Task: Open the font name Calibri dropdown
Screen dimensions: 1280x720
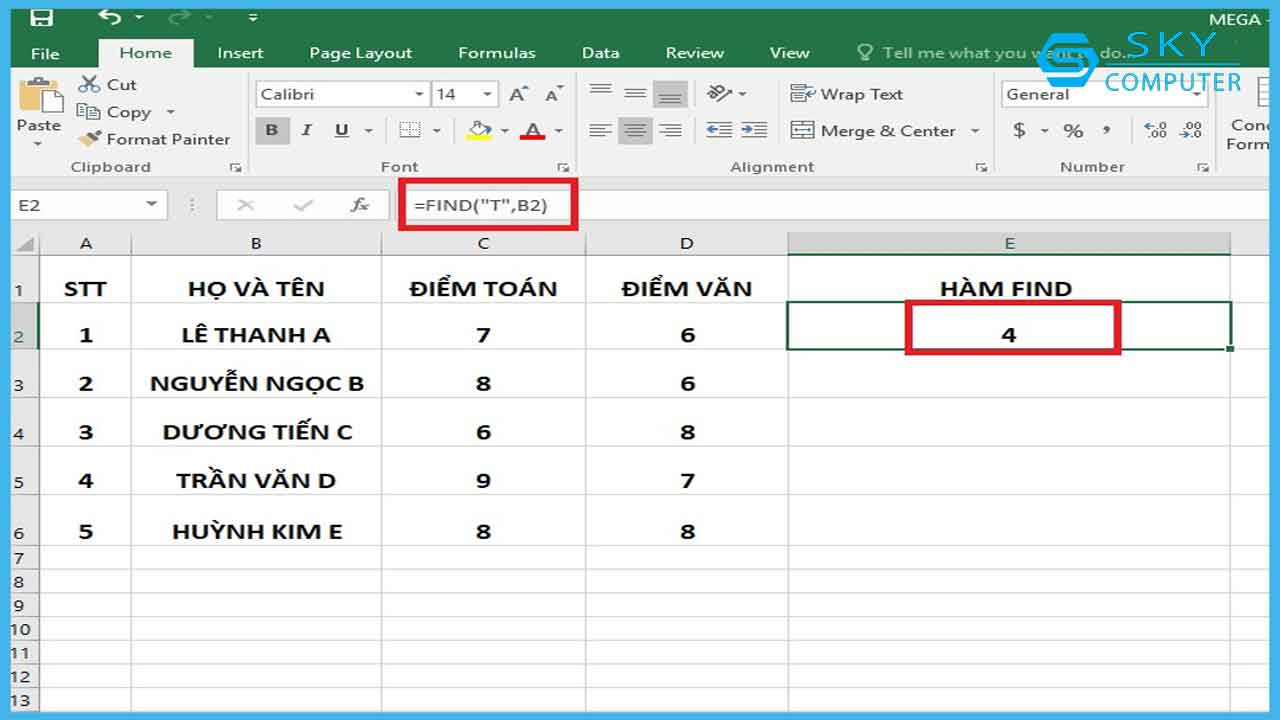Action: (x=420, y=94)
